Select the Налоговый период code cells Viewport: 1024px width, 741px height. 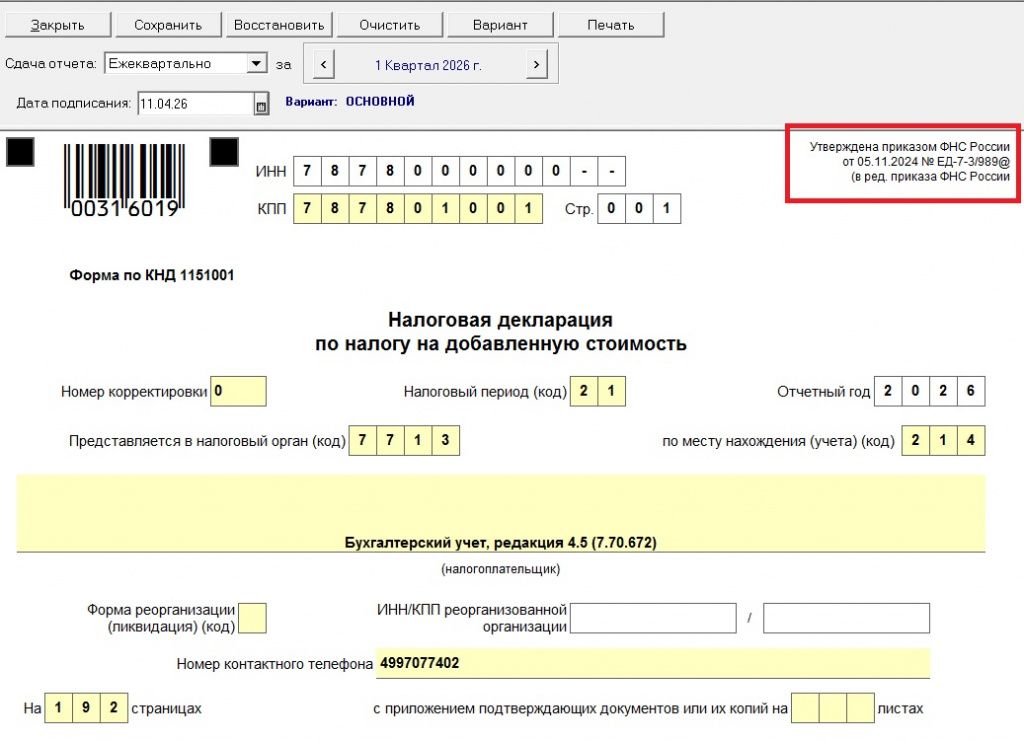598,391
